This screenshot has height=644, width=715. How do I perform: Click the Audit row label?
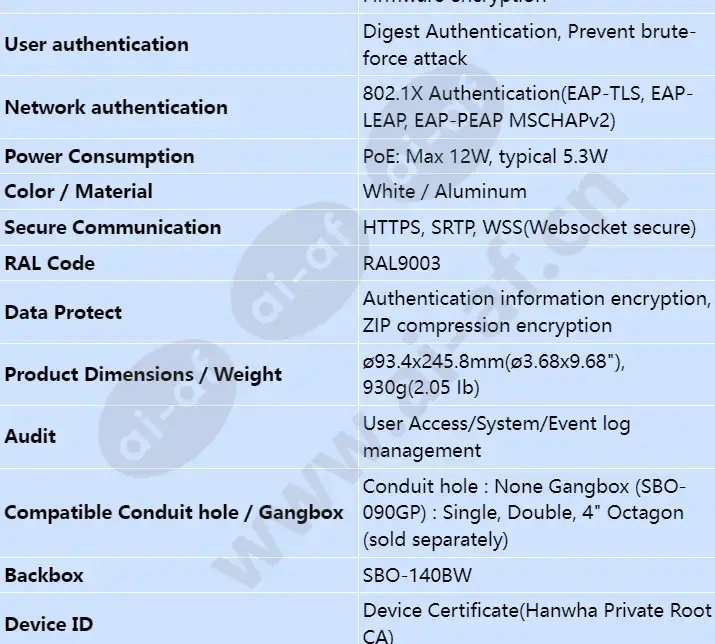[x=30, y=437]
